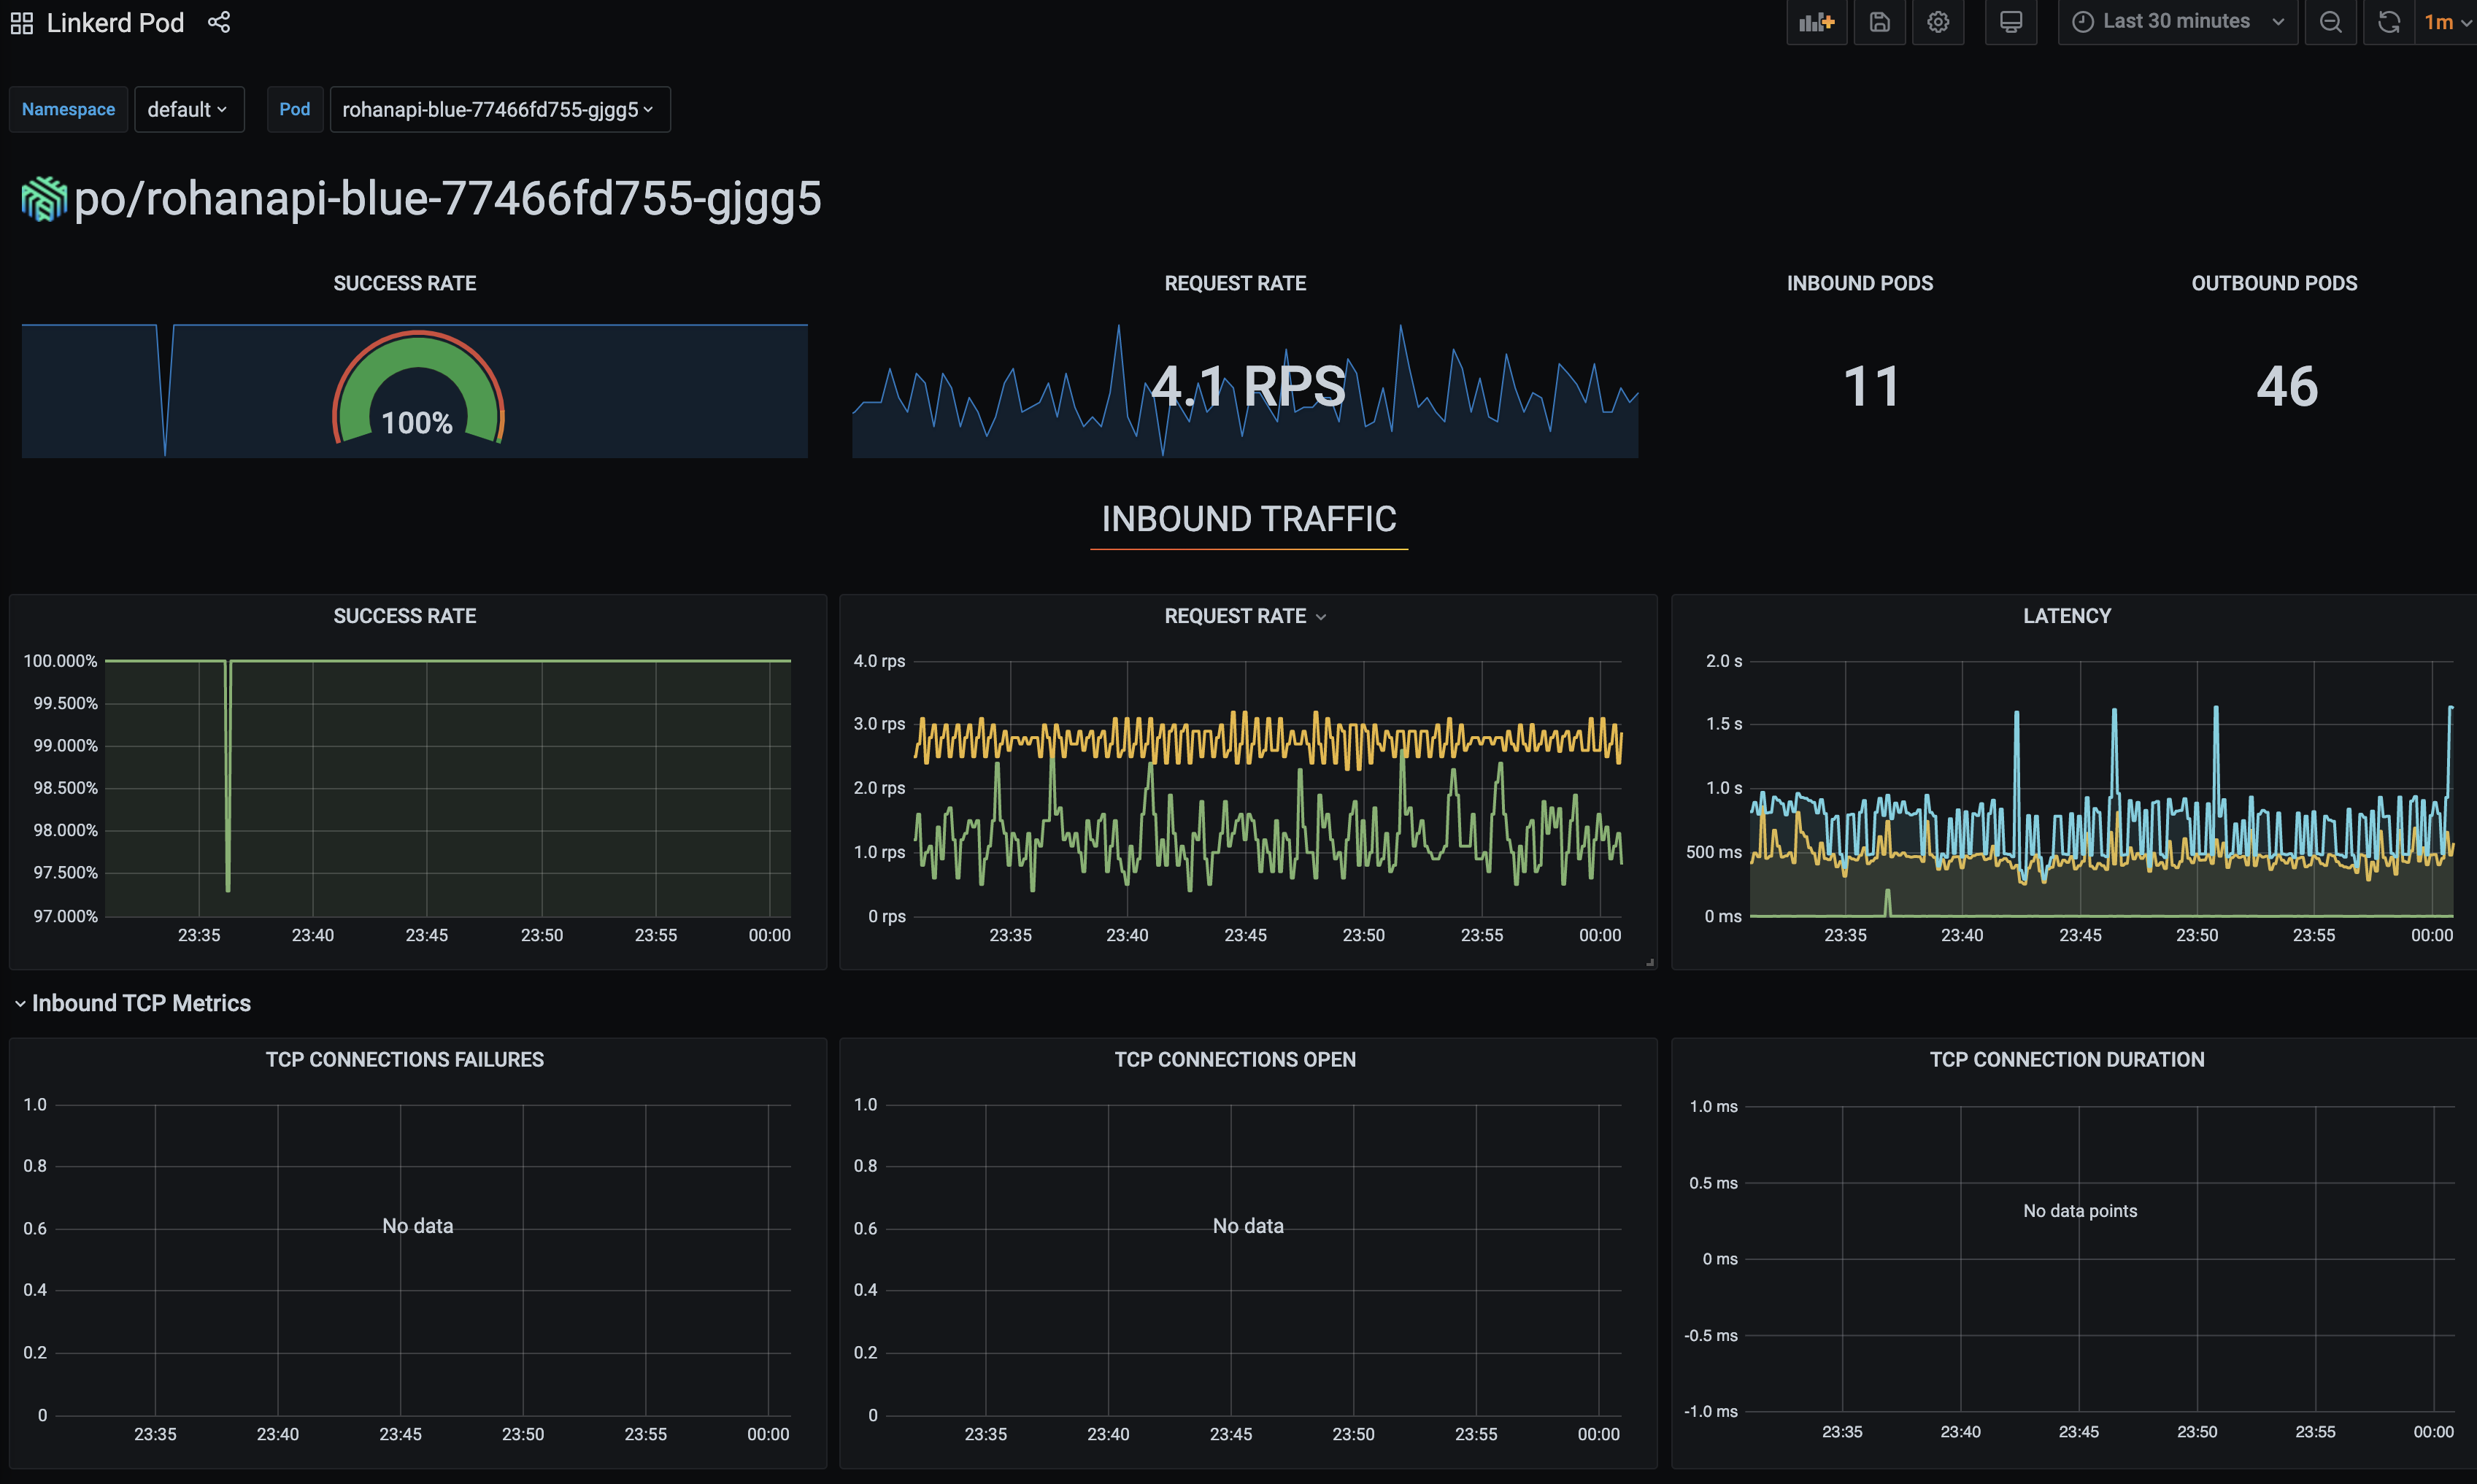Open the REQUEST RATE panel menu chevron
The image size is (2477, 1484).
coord(1322,616)
